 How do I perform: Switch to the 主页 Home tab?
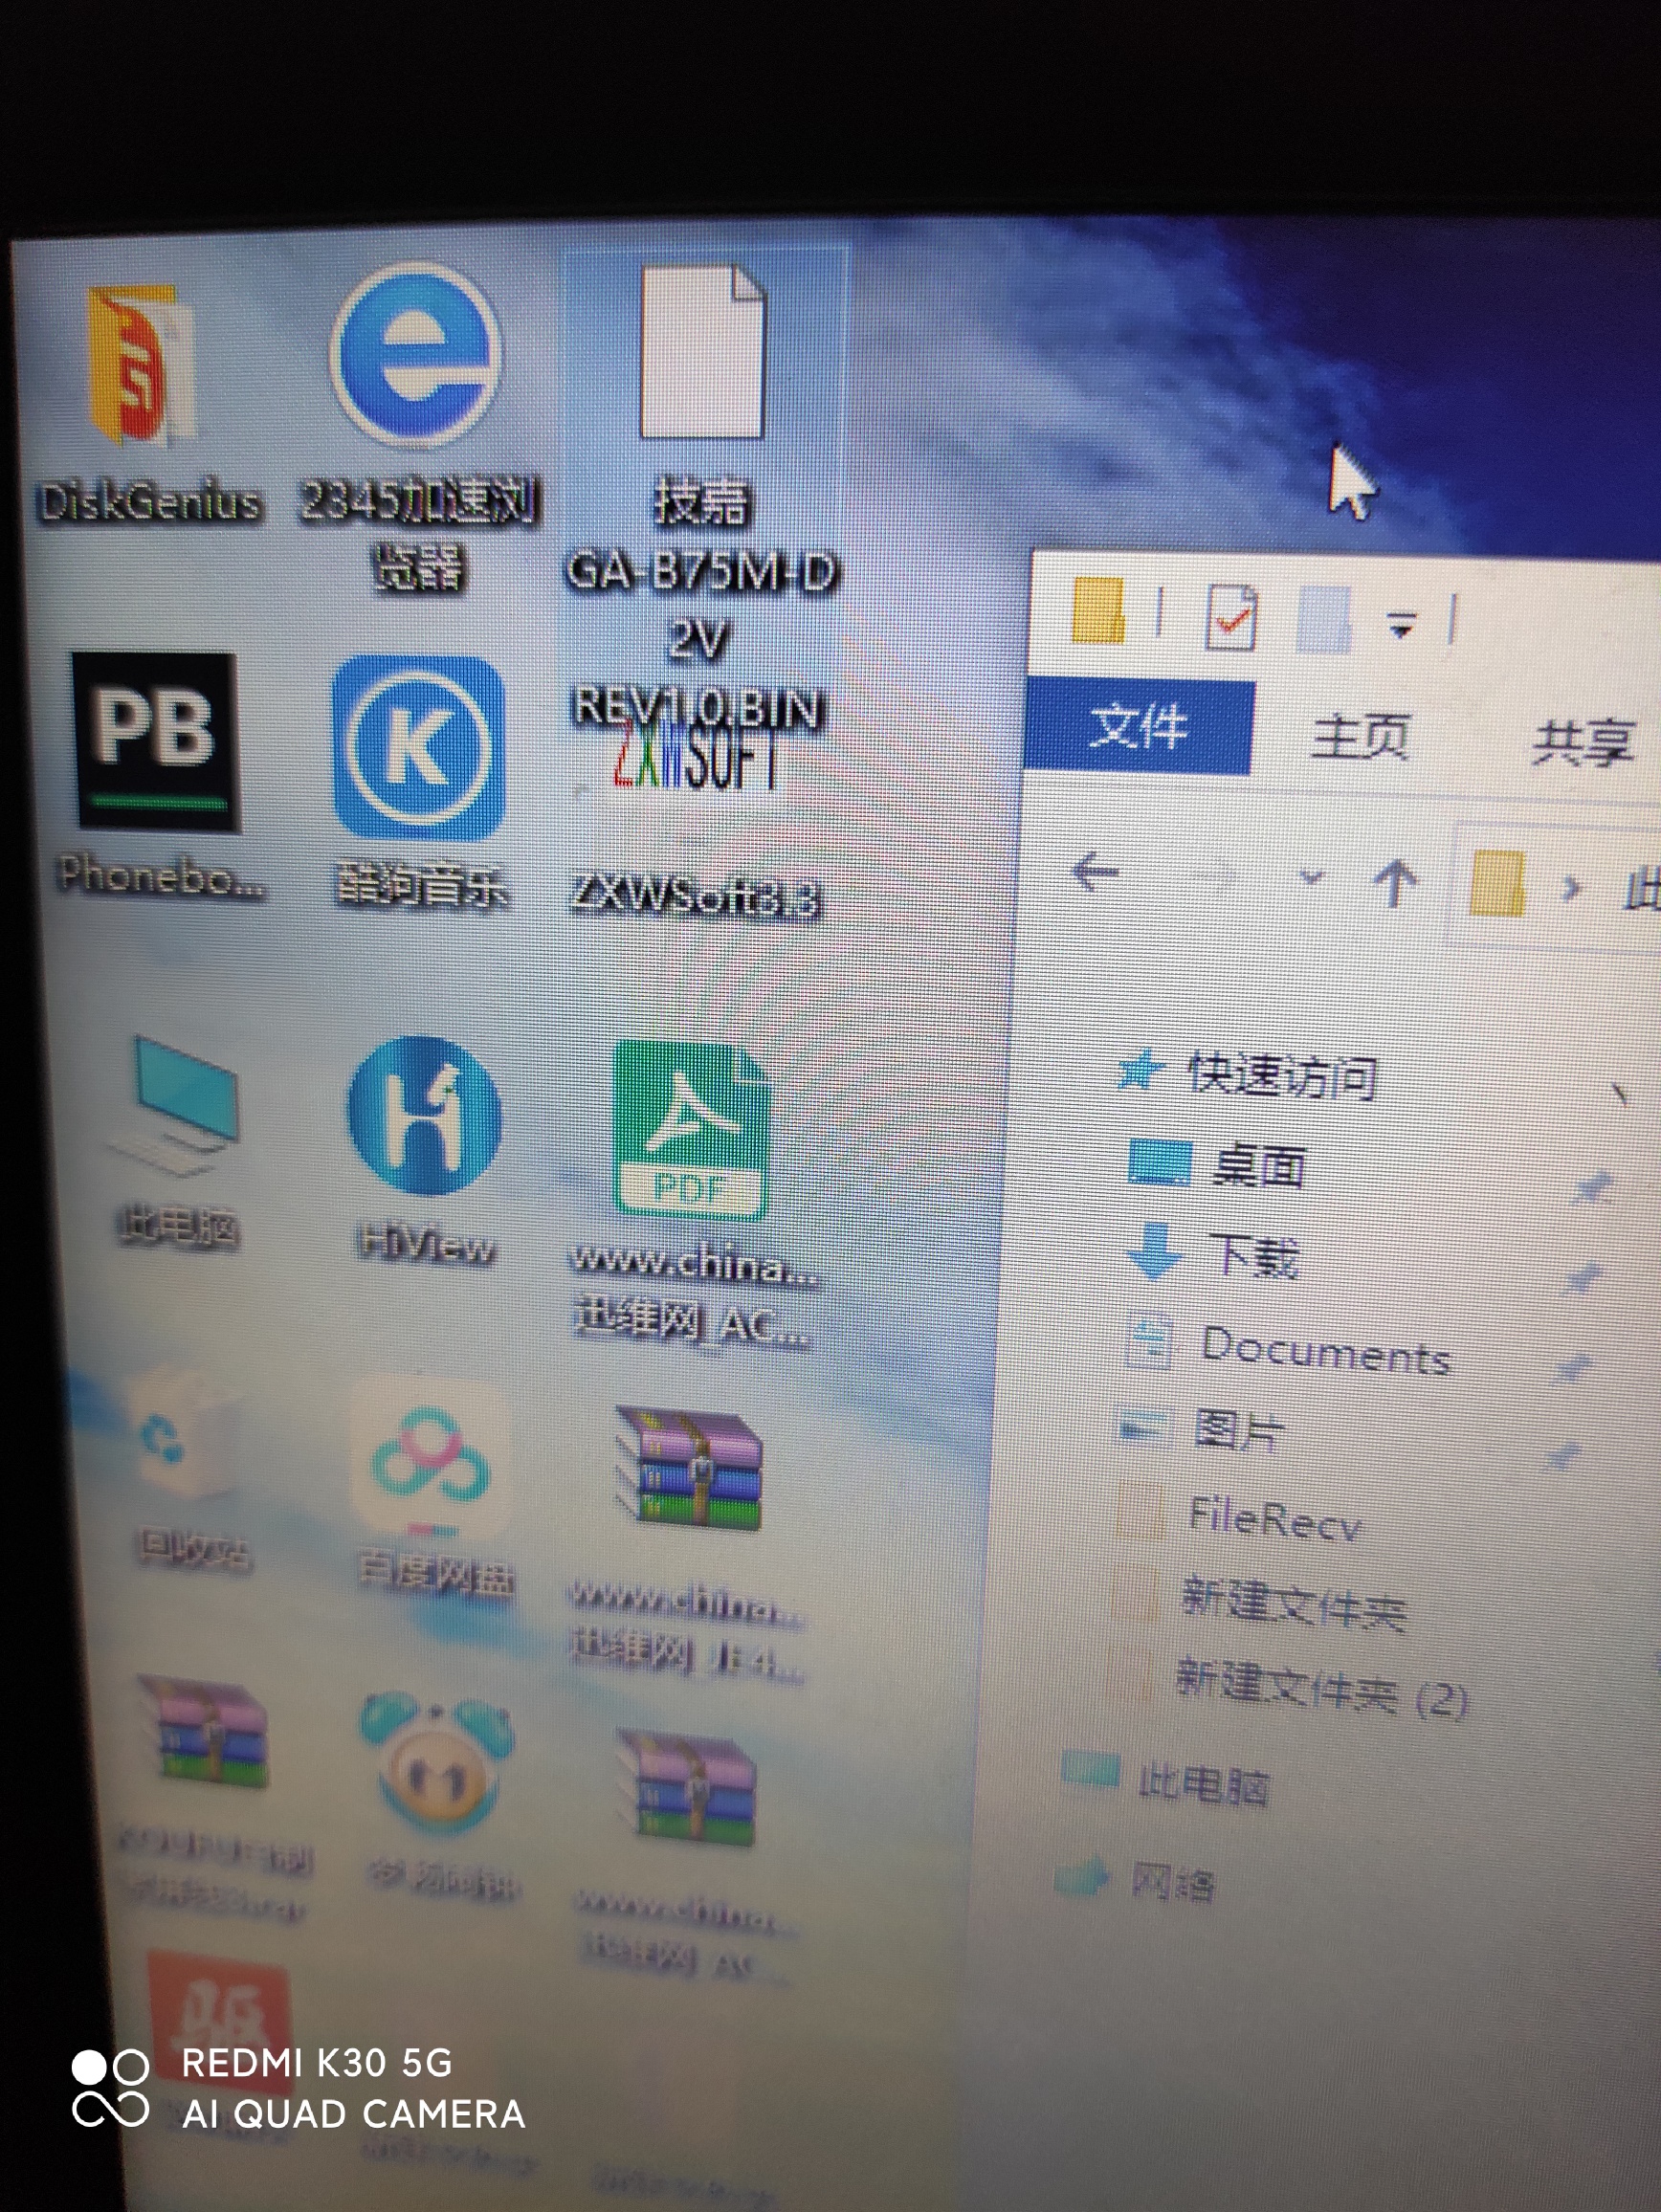point(1360,737)
